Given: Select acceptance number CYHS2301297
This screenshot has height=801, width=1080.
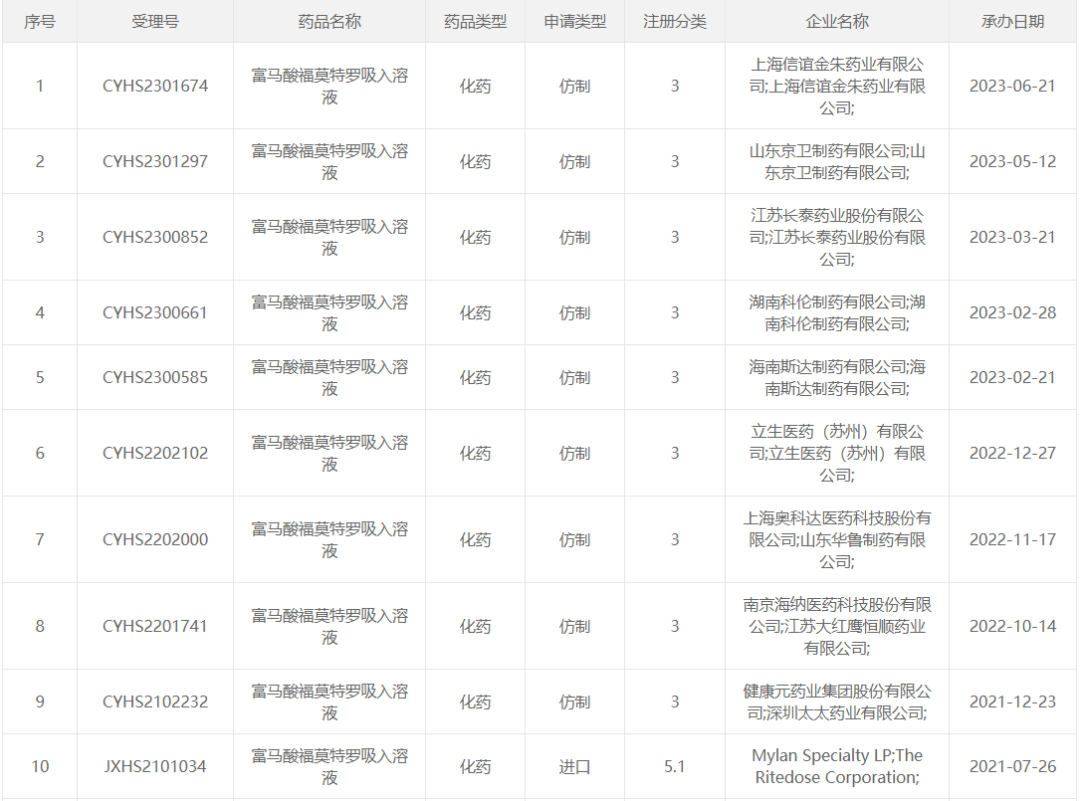Looking at the screenshot, I should 155,161.
